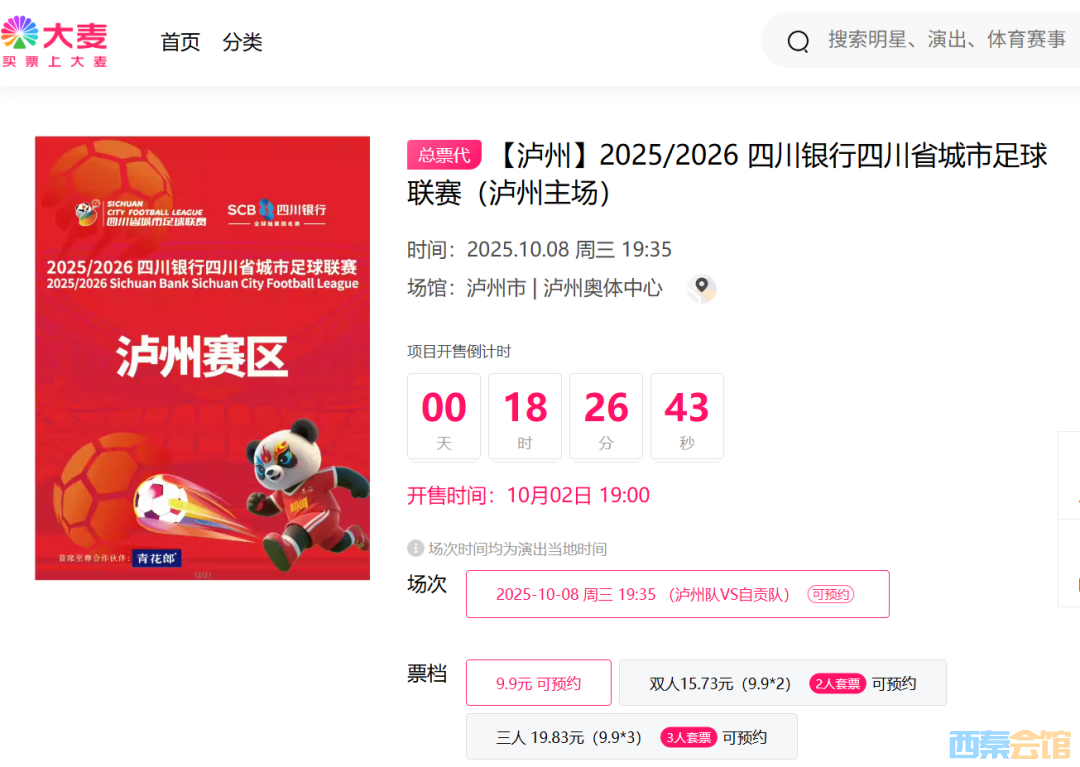Select the 9.9元 ticket tier
1080x767 pixels.
(539, 683)
